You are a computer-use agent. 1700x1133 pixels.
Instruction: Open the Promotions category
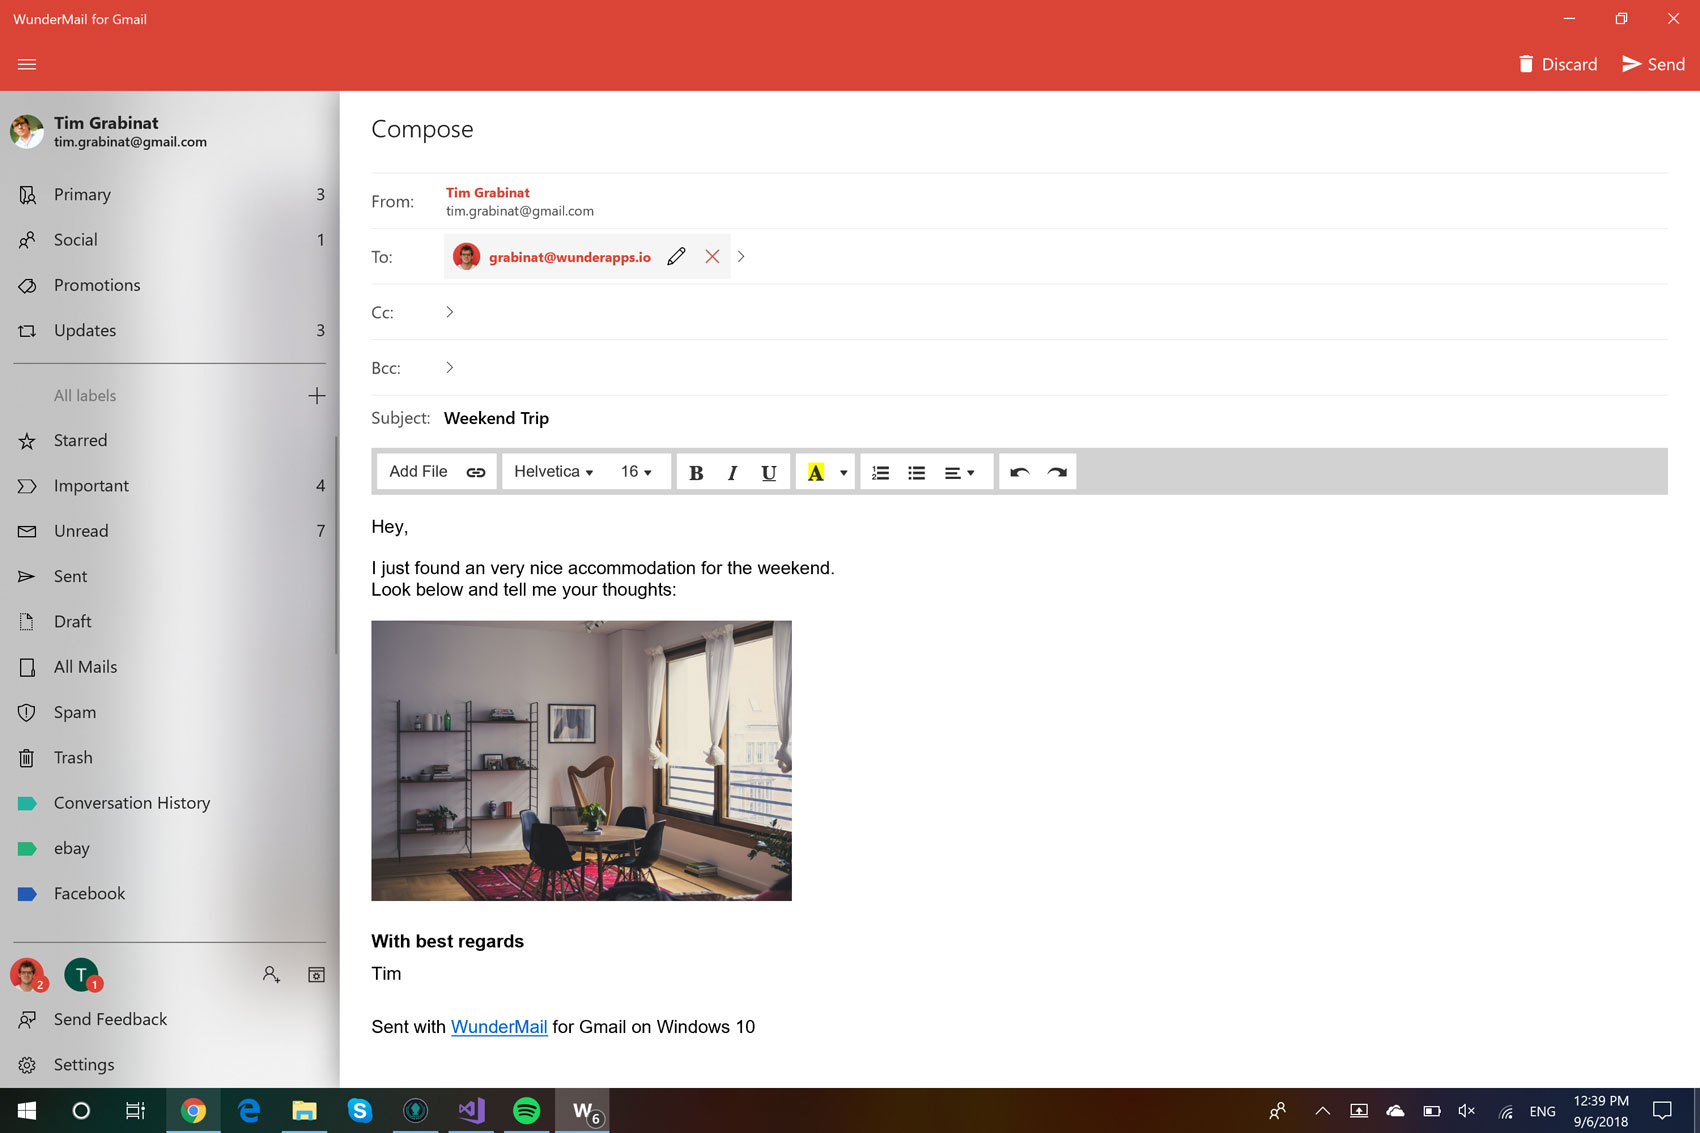(170, 285)
